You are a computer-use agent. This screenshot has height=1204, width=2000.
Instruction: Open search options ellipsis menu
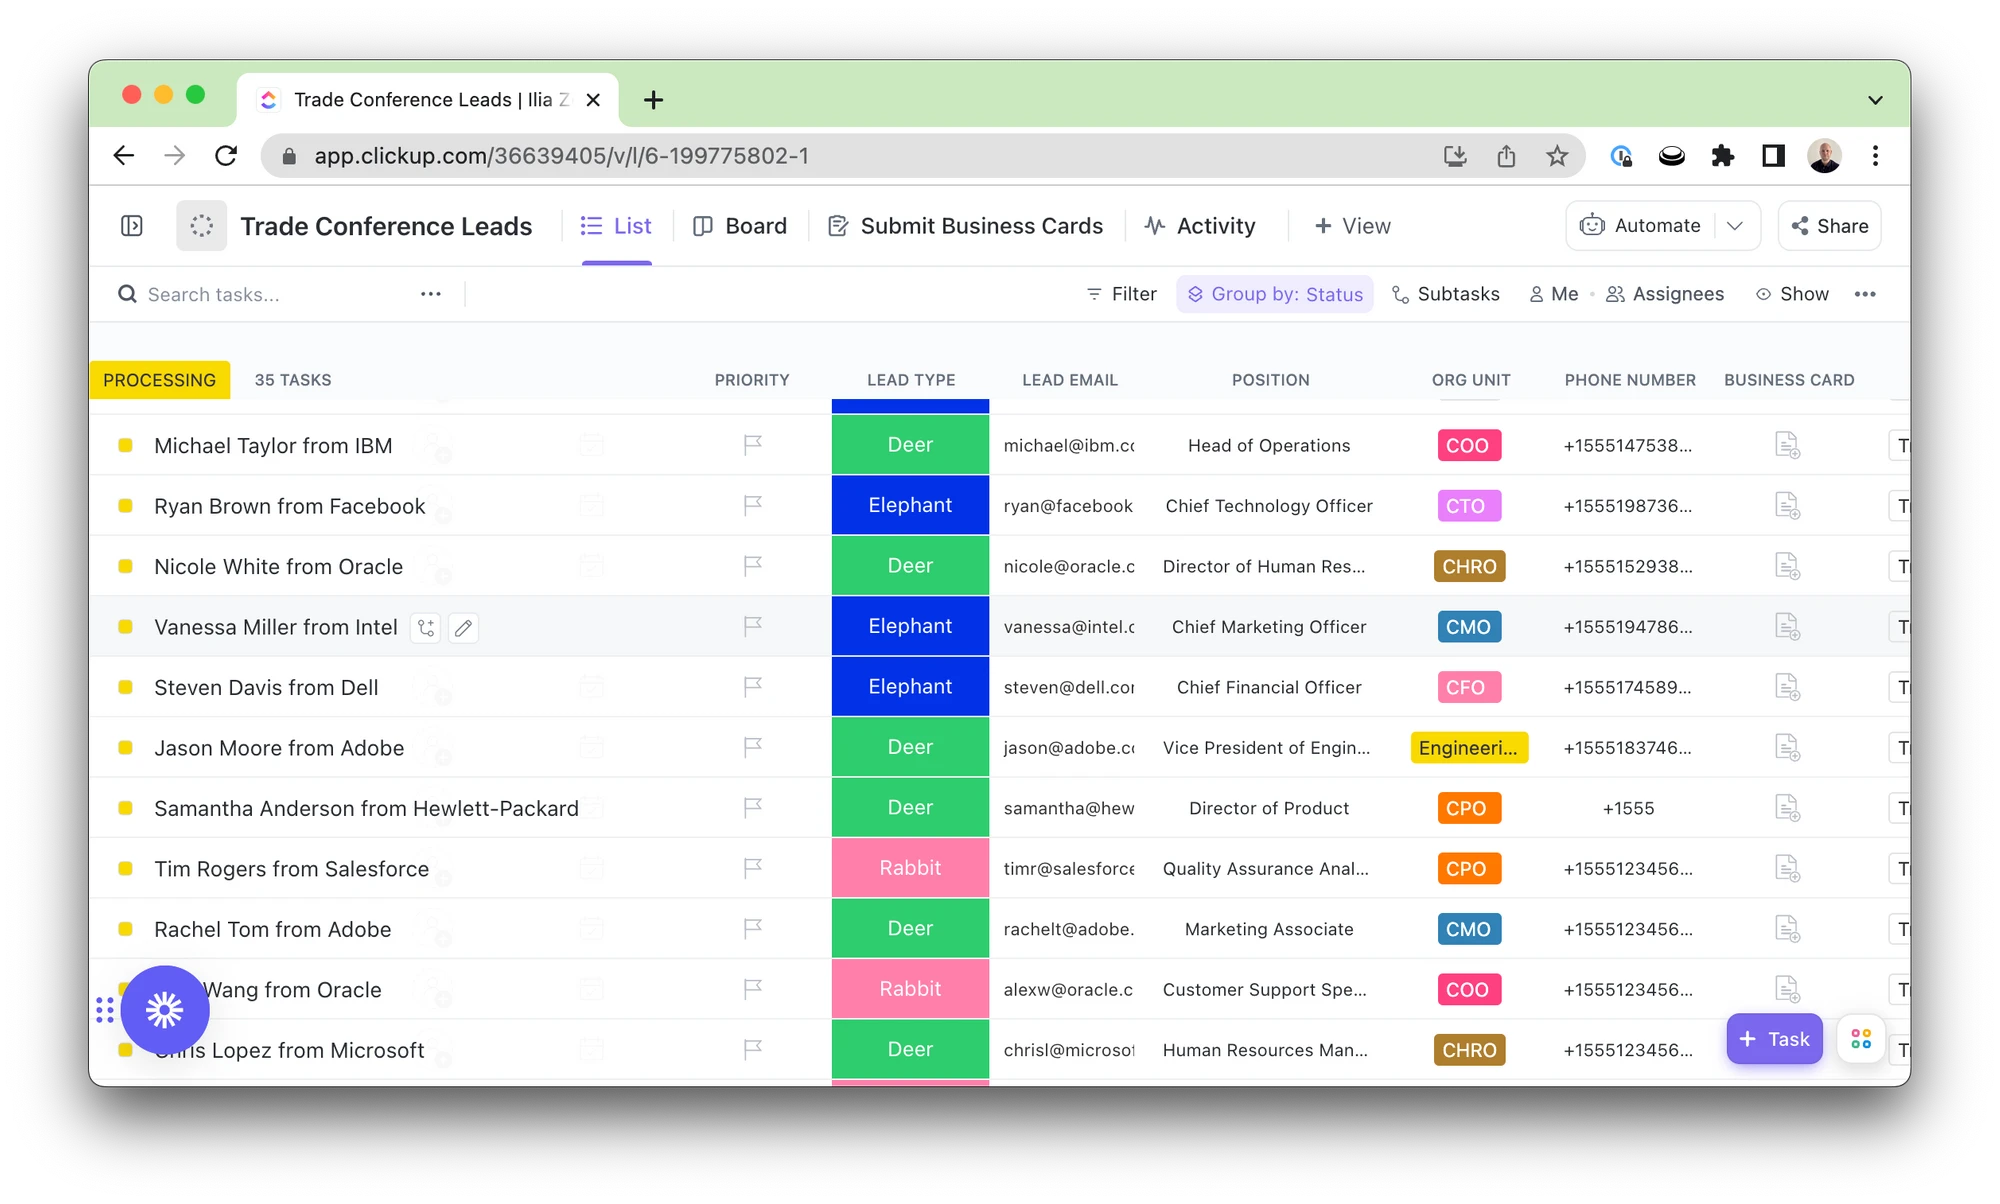431,294
